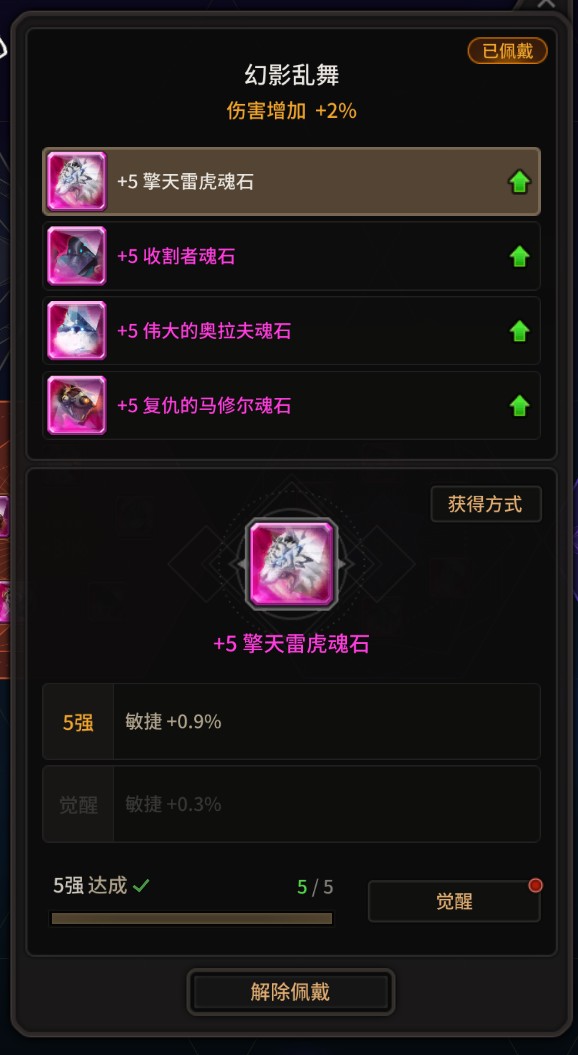Click green upgrade arrow on 擎天雷虎魂石 row
Screen dimensions: 578x1055
(x=519, y=182)
